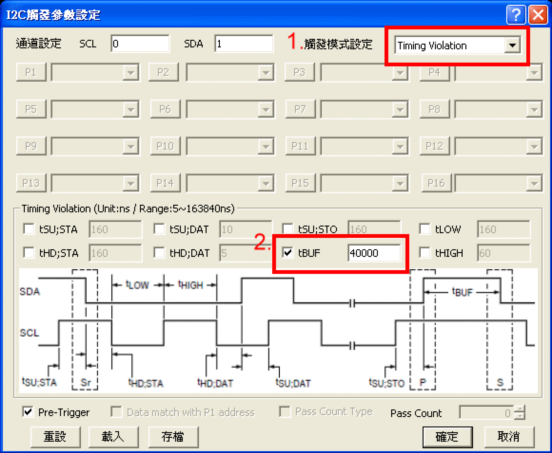The image size is (552, 453).
Task: Enable the tHD;DAT checkbox
Action: click(159, 252)
